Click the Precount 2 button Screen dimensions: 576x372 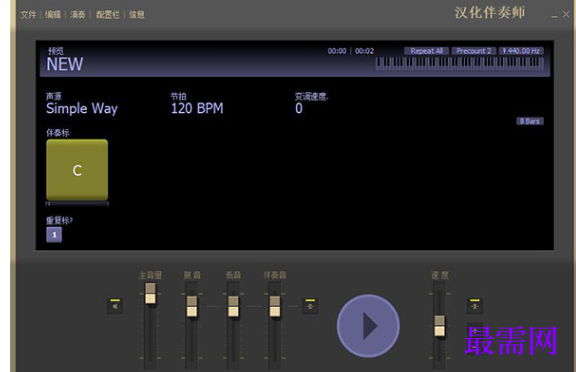474,51
